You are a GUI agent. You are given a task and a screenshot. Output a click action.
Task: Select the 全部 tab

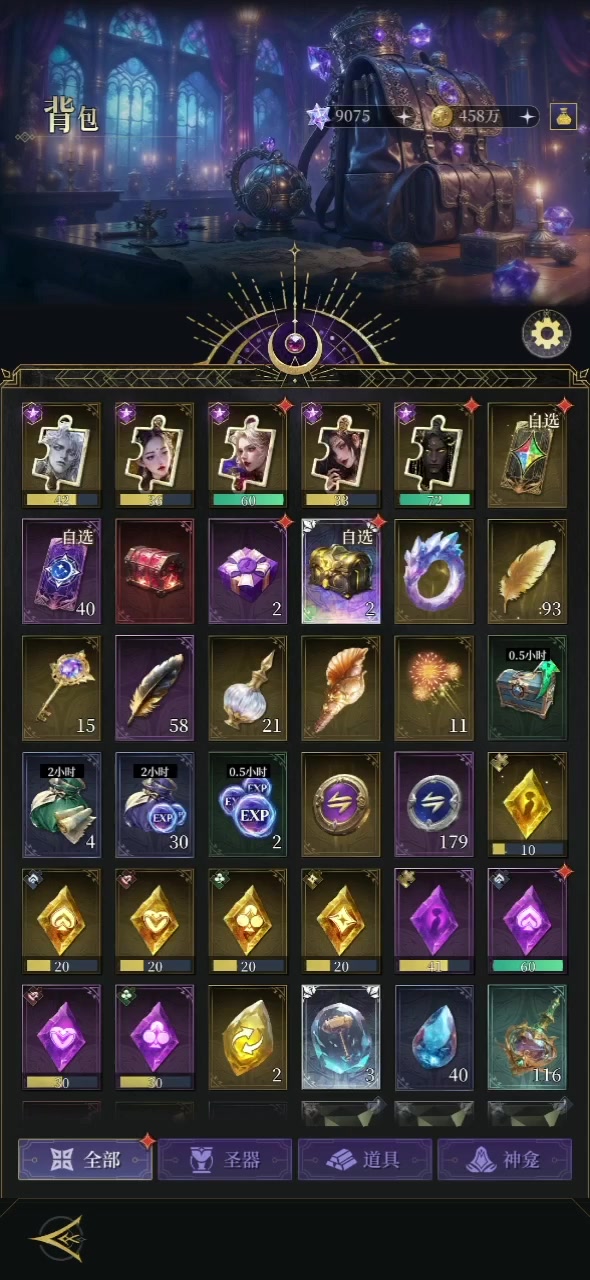[x=85, y=1159]
